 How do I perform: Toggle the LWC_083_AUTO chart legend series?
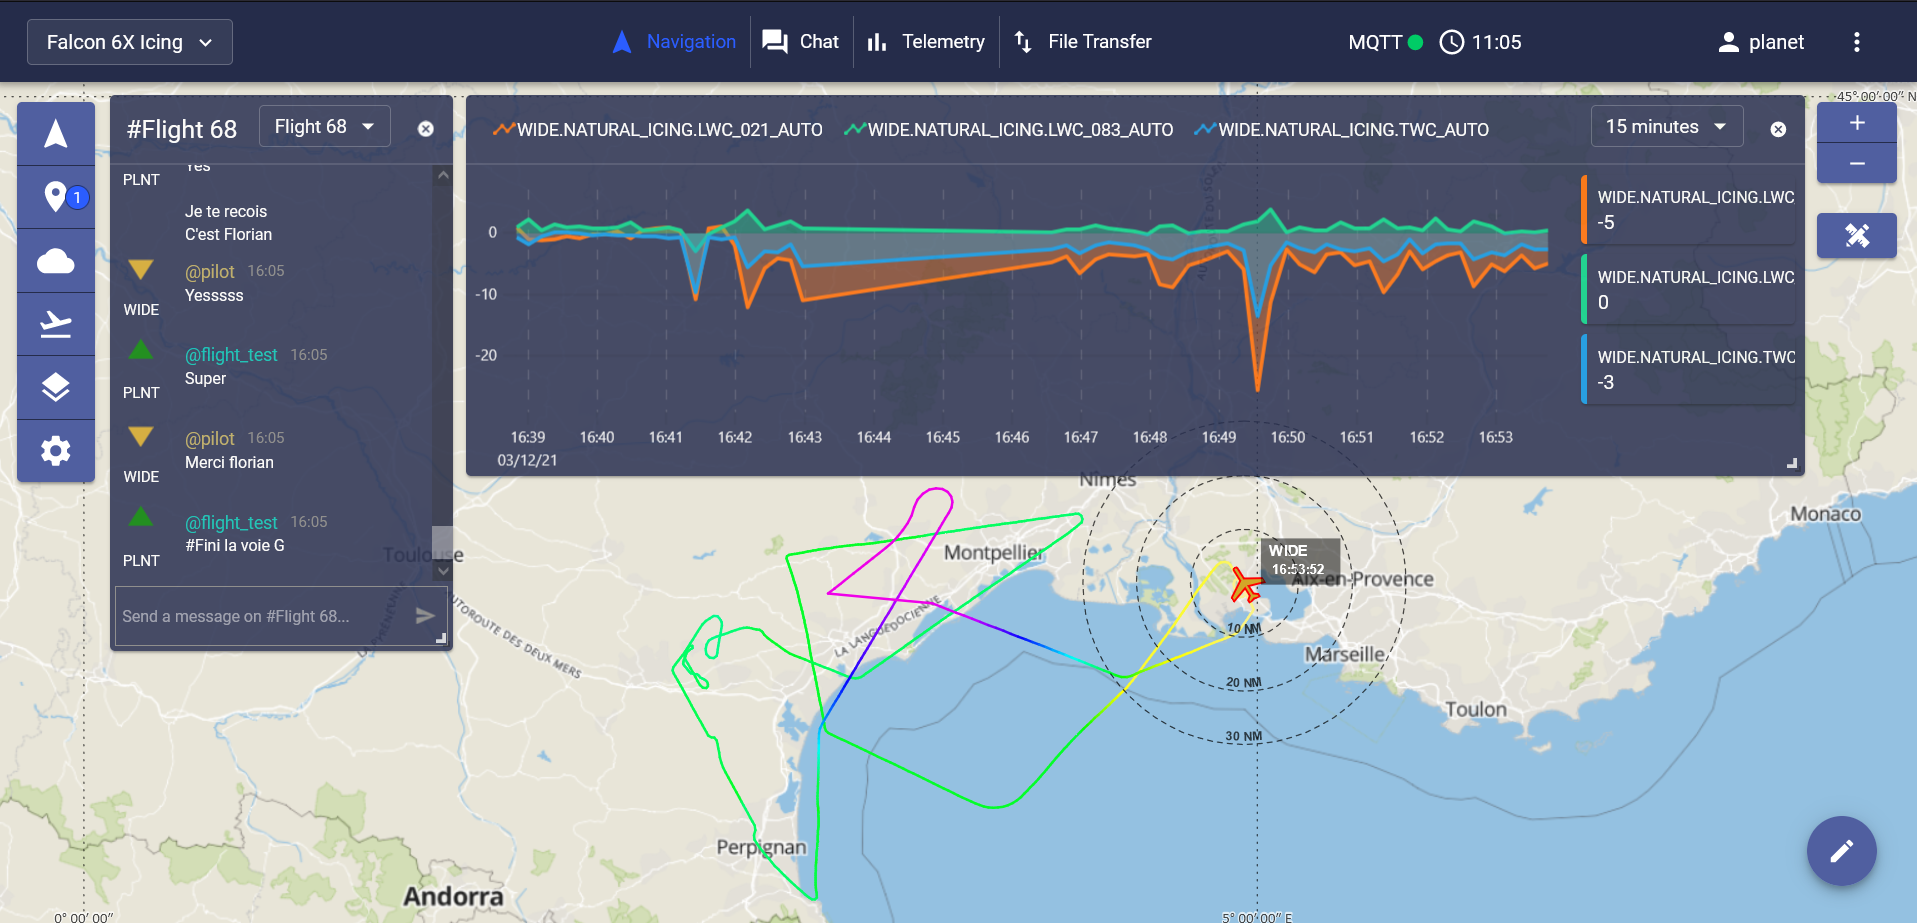1009,130
